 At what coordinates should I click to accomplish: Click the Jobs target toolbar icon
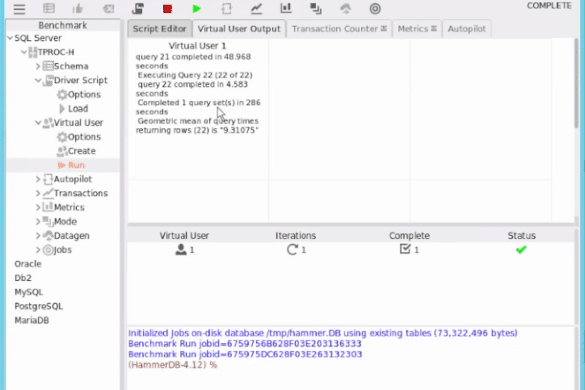pyautogui.click(x=375, y=8)
